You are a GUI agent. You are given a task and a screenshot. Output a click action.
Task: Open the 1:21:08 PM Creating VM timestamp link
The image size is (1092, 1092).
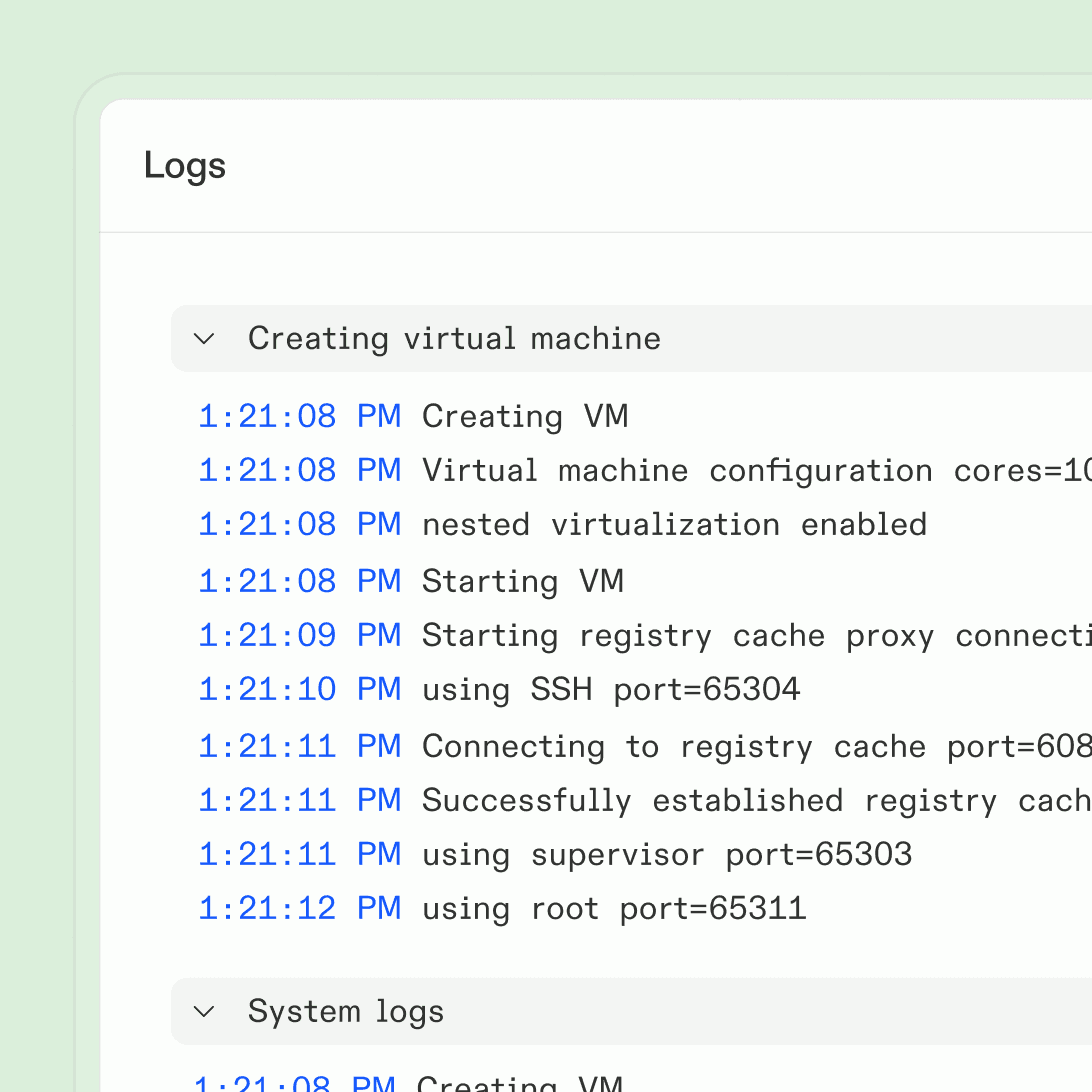click(x=299, y=416)
